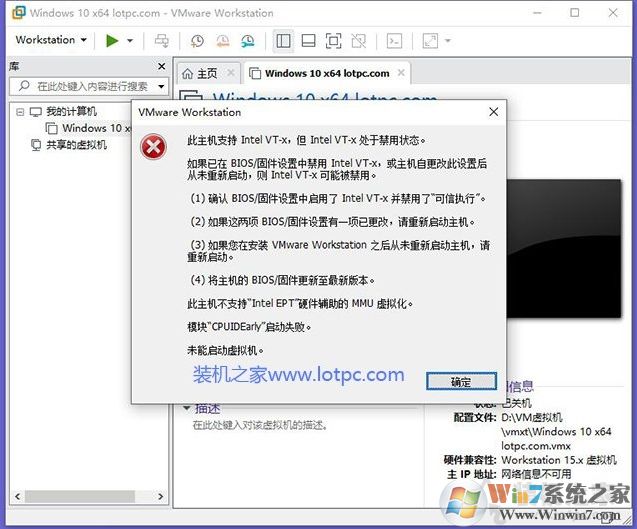Open the Workstation menu
The width and height of the screenshot is (637, 529).
(51, 40)
